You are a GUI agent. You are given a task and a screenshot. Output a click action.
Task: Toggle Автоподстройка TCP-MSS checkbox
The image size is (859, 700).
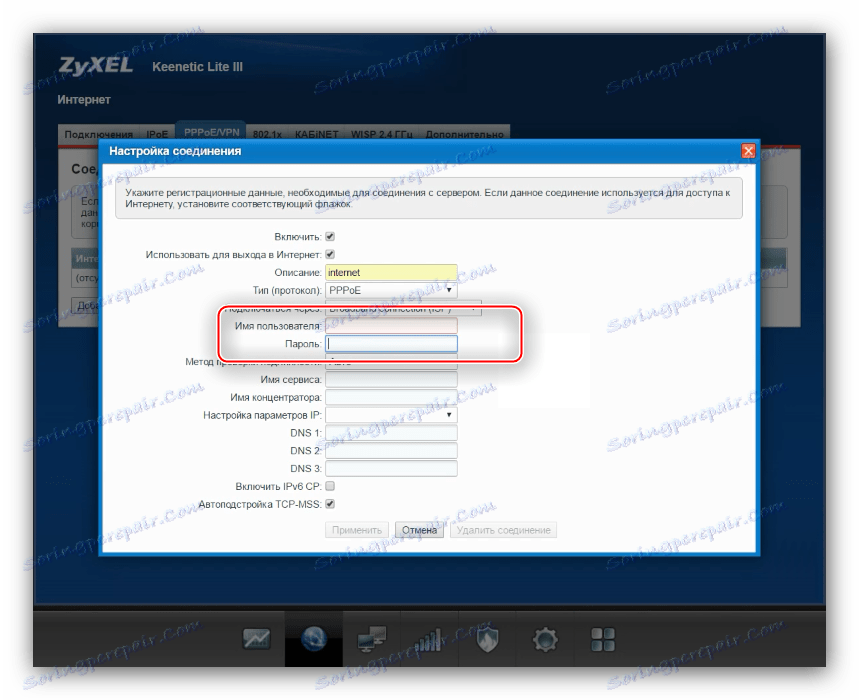click(x=330, y=504)
